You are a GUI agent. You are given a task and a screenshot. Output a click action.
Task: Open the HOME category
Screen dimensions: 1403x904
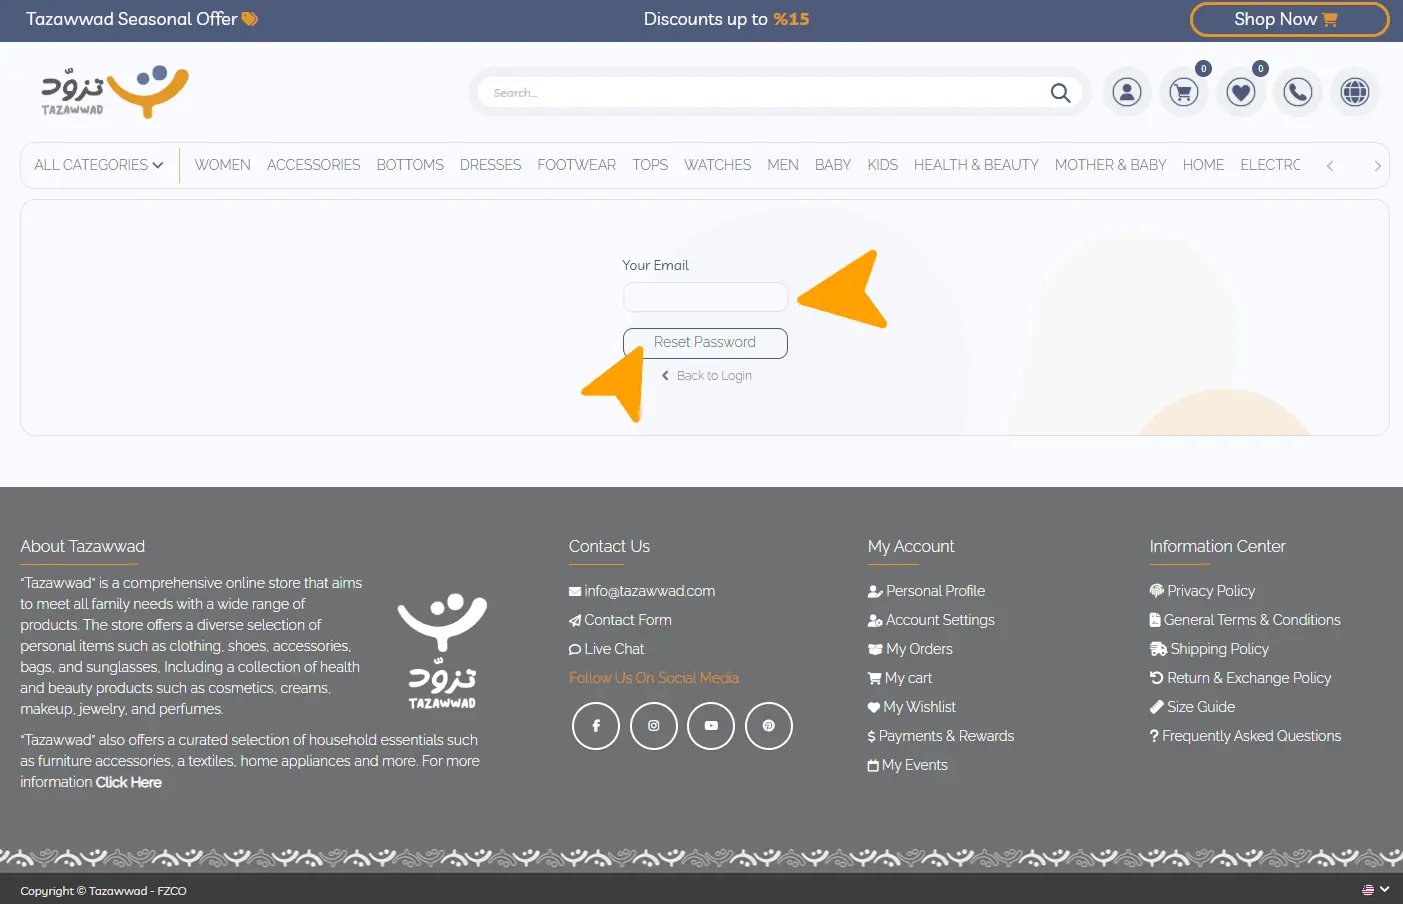point(1203,165)
